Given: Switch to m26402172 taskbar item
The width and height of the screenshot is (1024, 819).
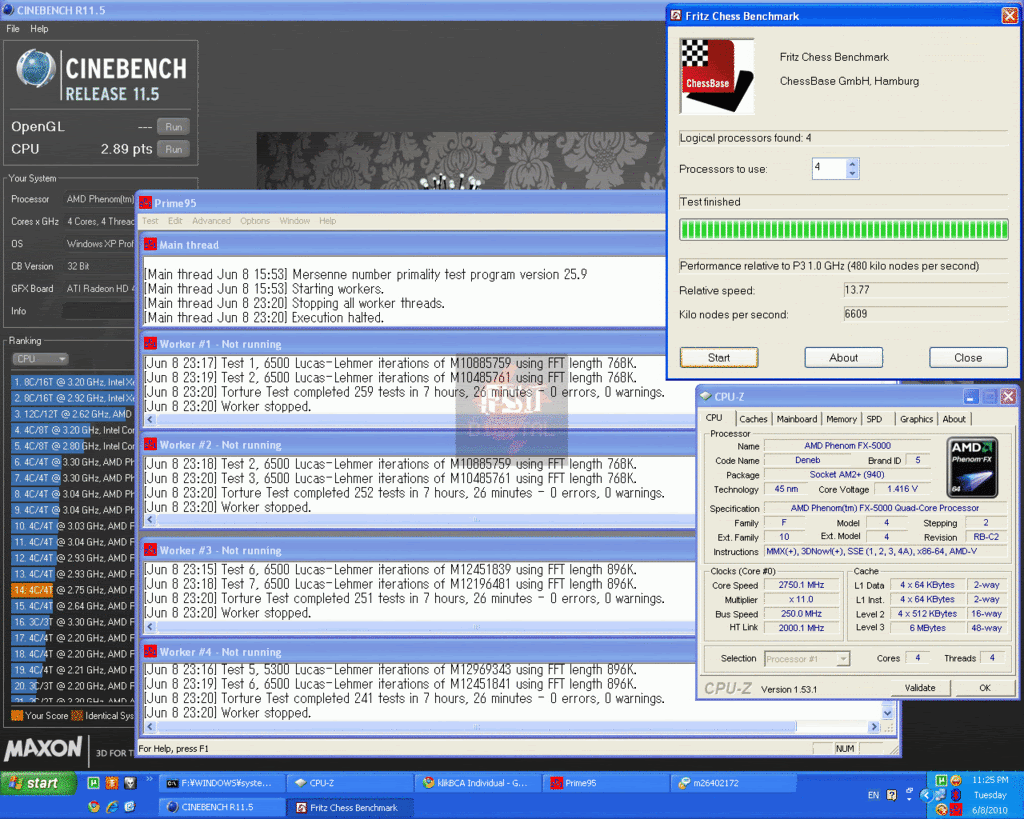Looking at the screenshot, I should point(735,782).
